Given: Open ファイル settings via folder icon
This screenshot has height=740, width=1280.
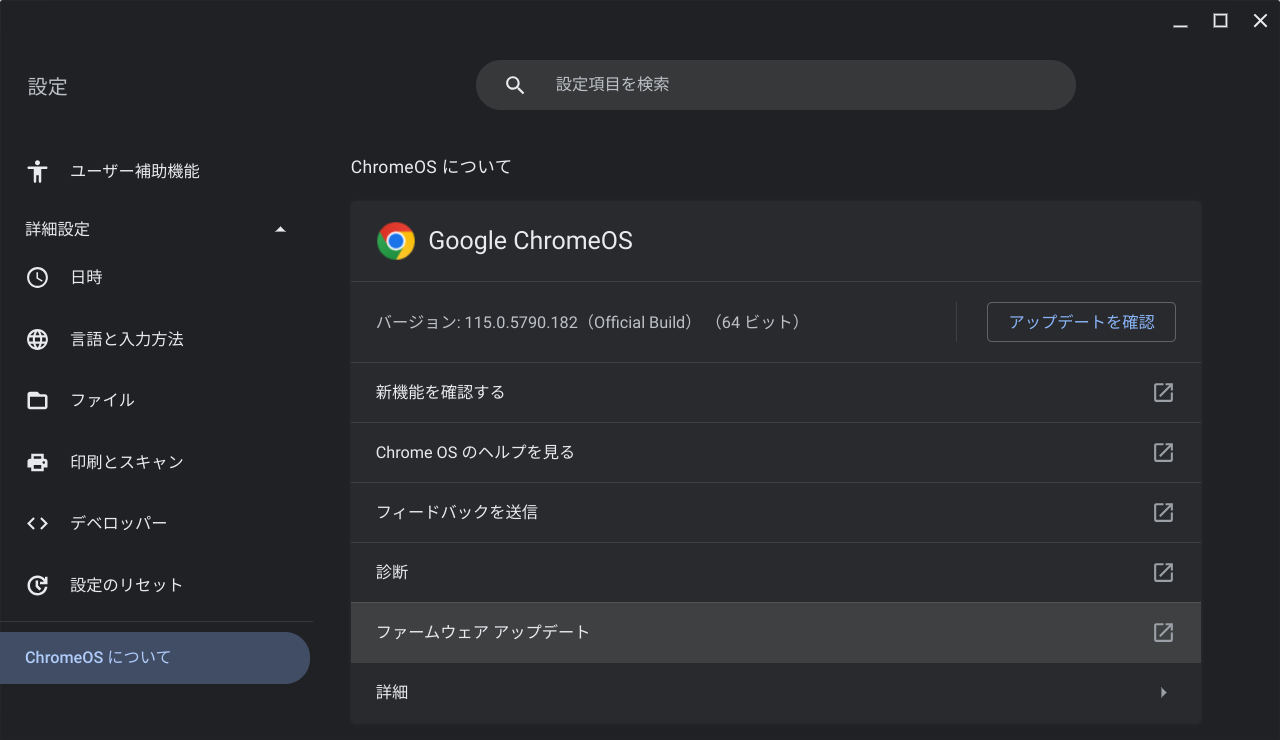Looking at the screenshot, I should point(37,400).
